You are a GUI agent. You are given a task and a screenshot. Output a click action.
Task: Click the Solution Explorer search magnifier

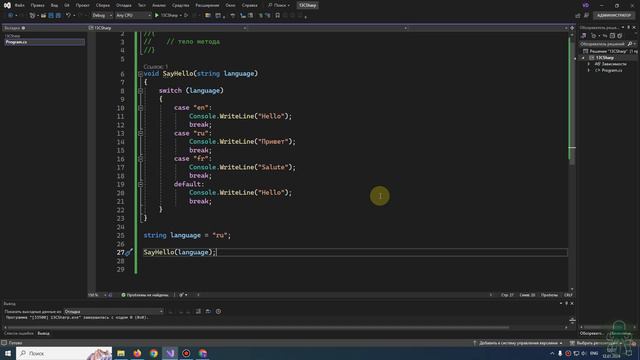coord(630,44)
